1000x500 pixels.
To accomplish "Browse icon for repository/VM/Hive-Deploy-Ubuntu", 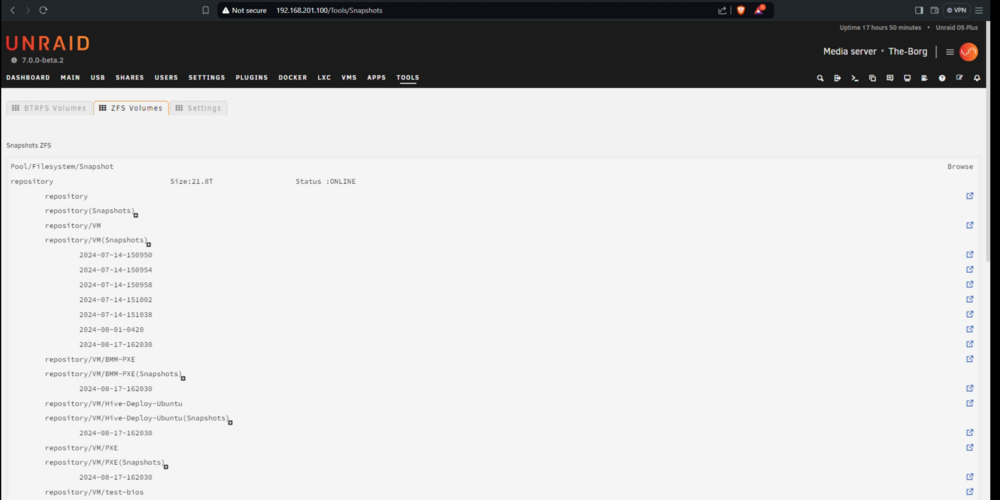I will [970, 403].
